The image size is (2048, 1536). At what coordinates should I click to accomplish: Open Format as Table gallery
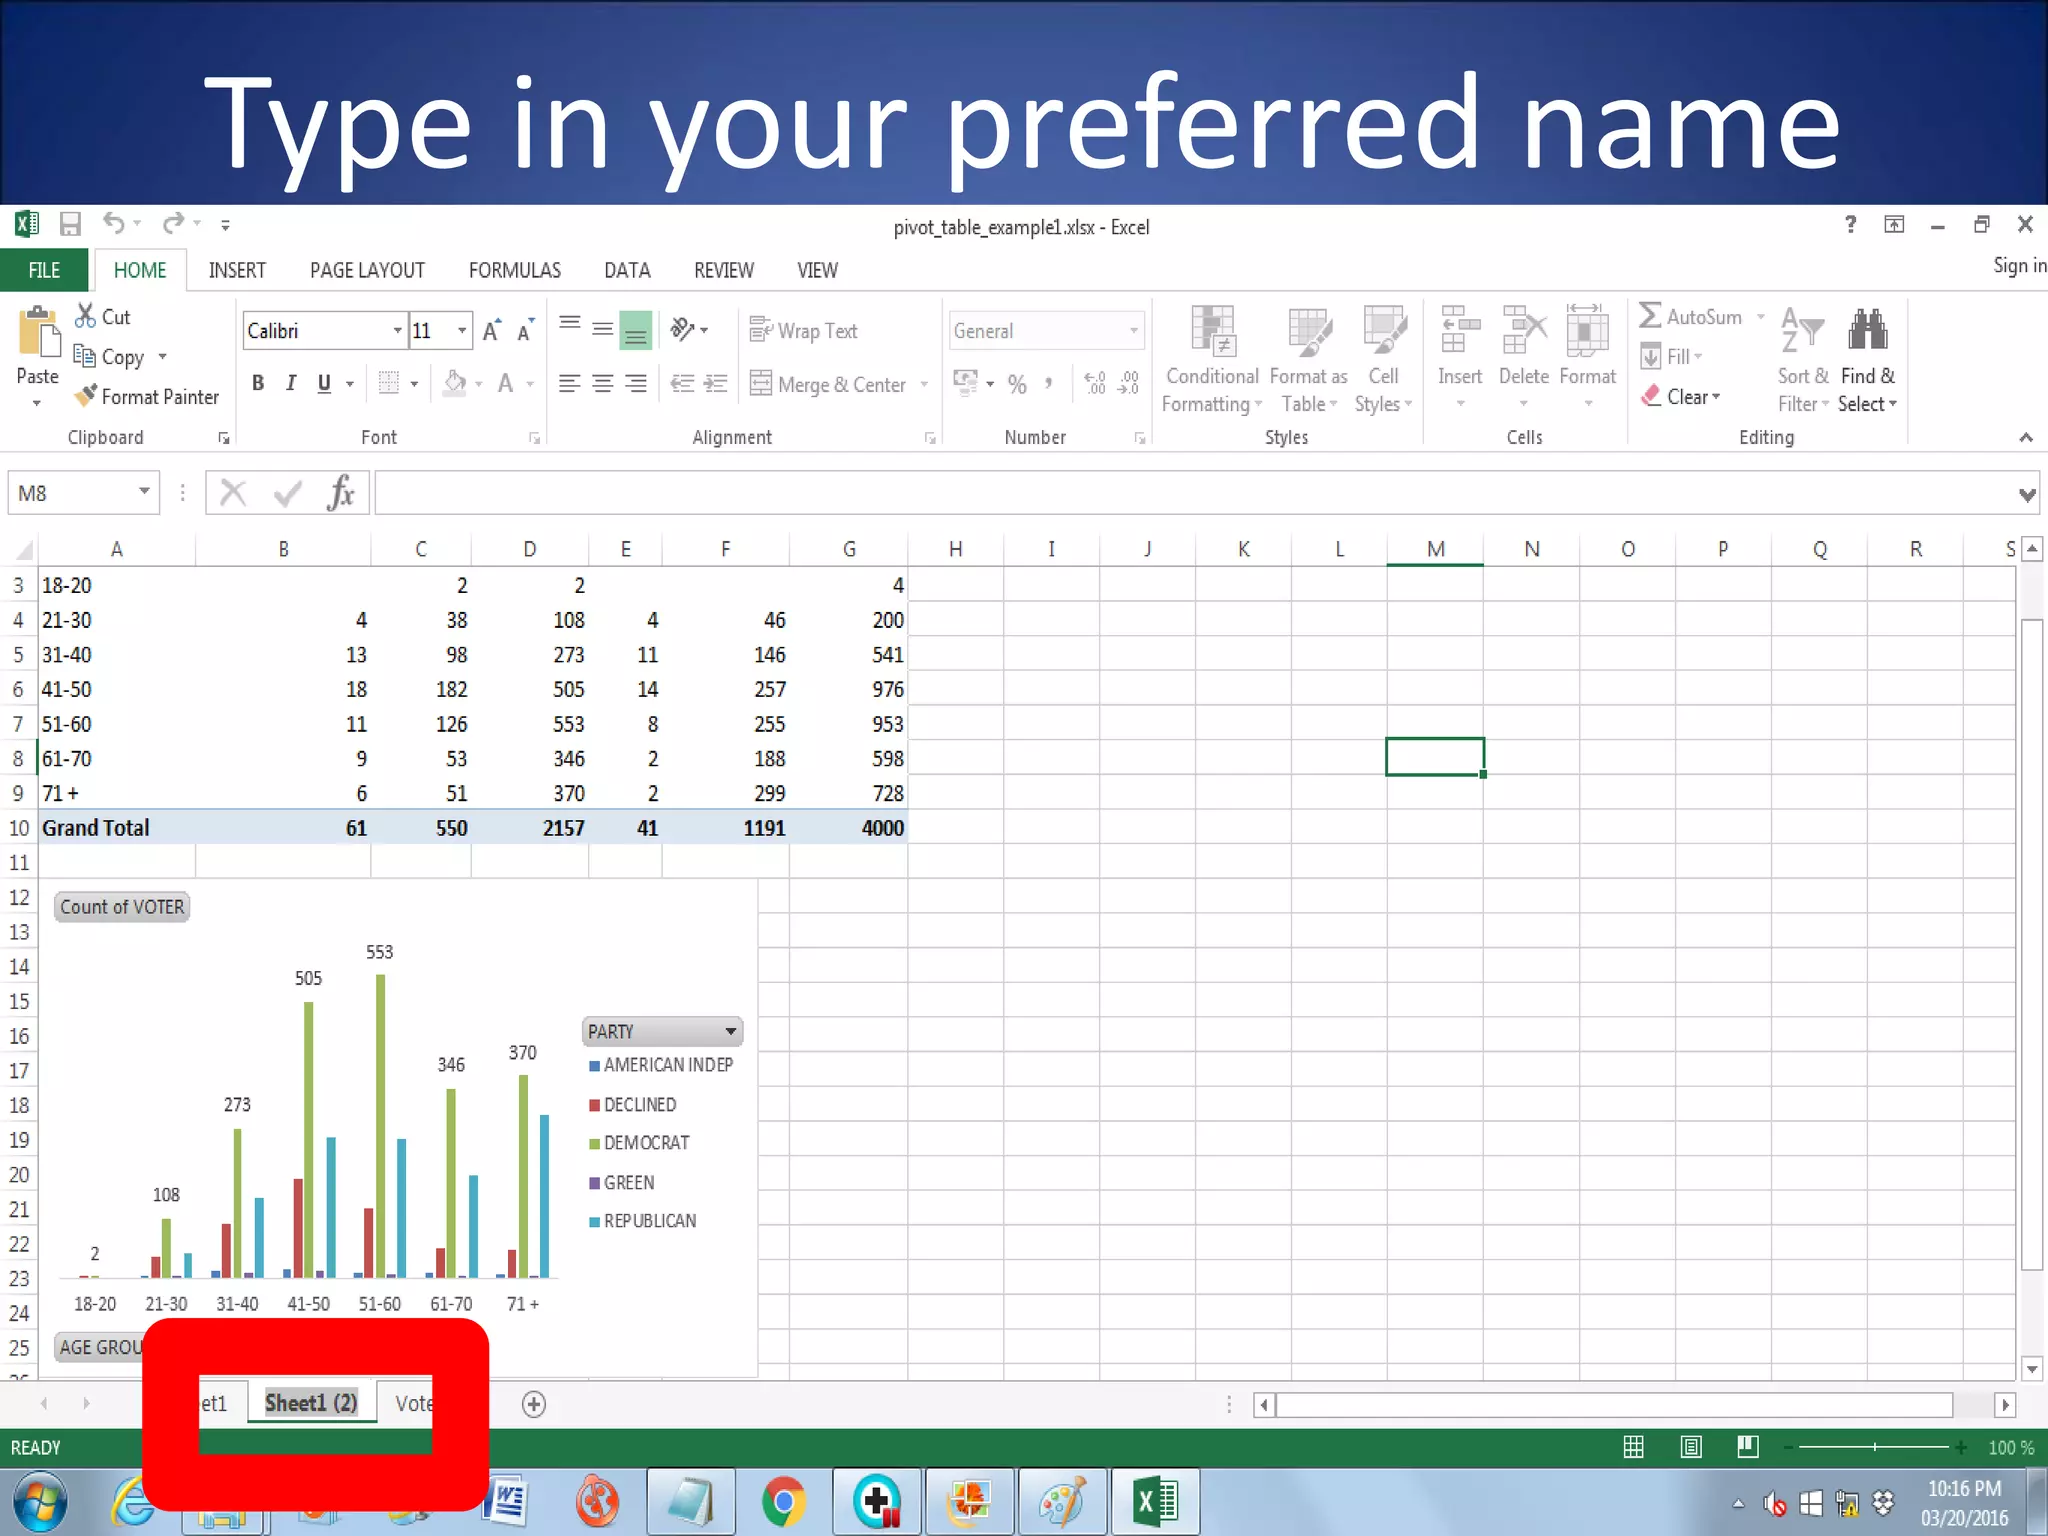pyautogui.click(x=1308, y=360)
